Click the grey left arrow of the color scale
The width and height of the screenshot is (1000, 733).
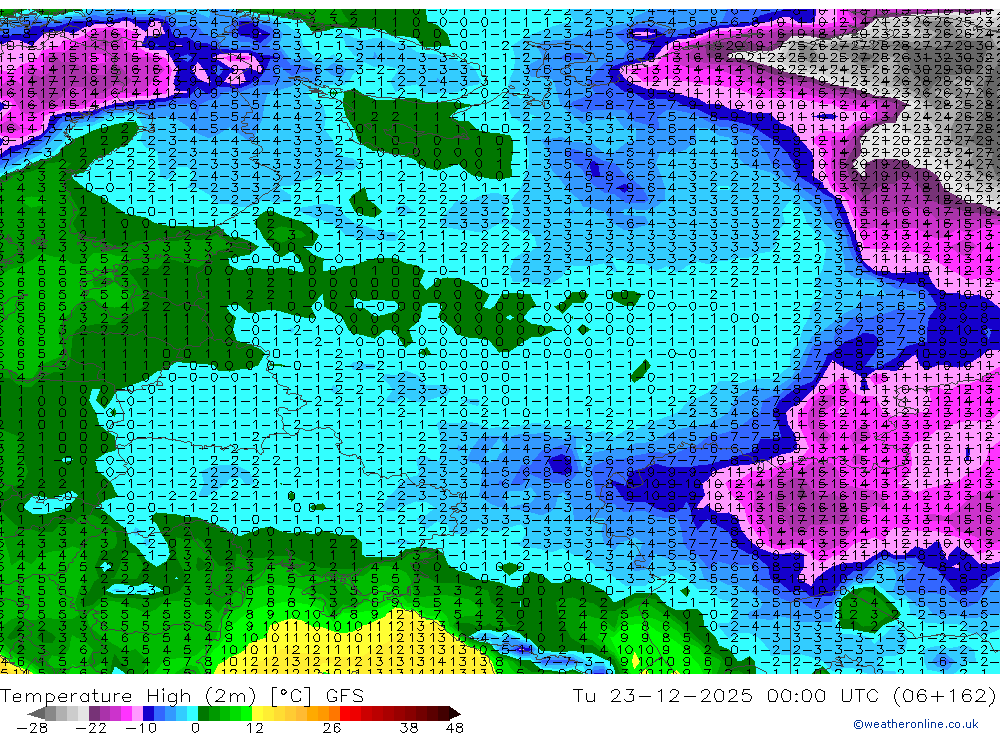tap(36, 714)
